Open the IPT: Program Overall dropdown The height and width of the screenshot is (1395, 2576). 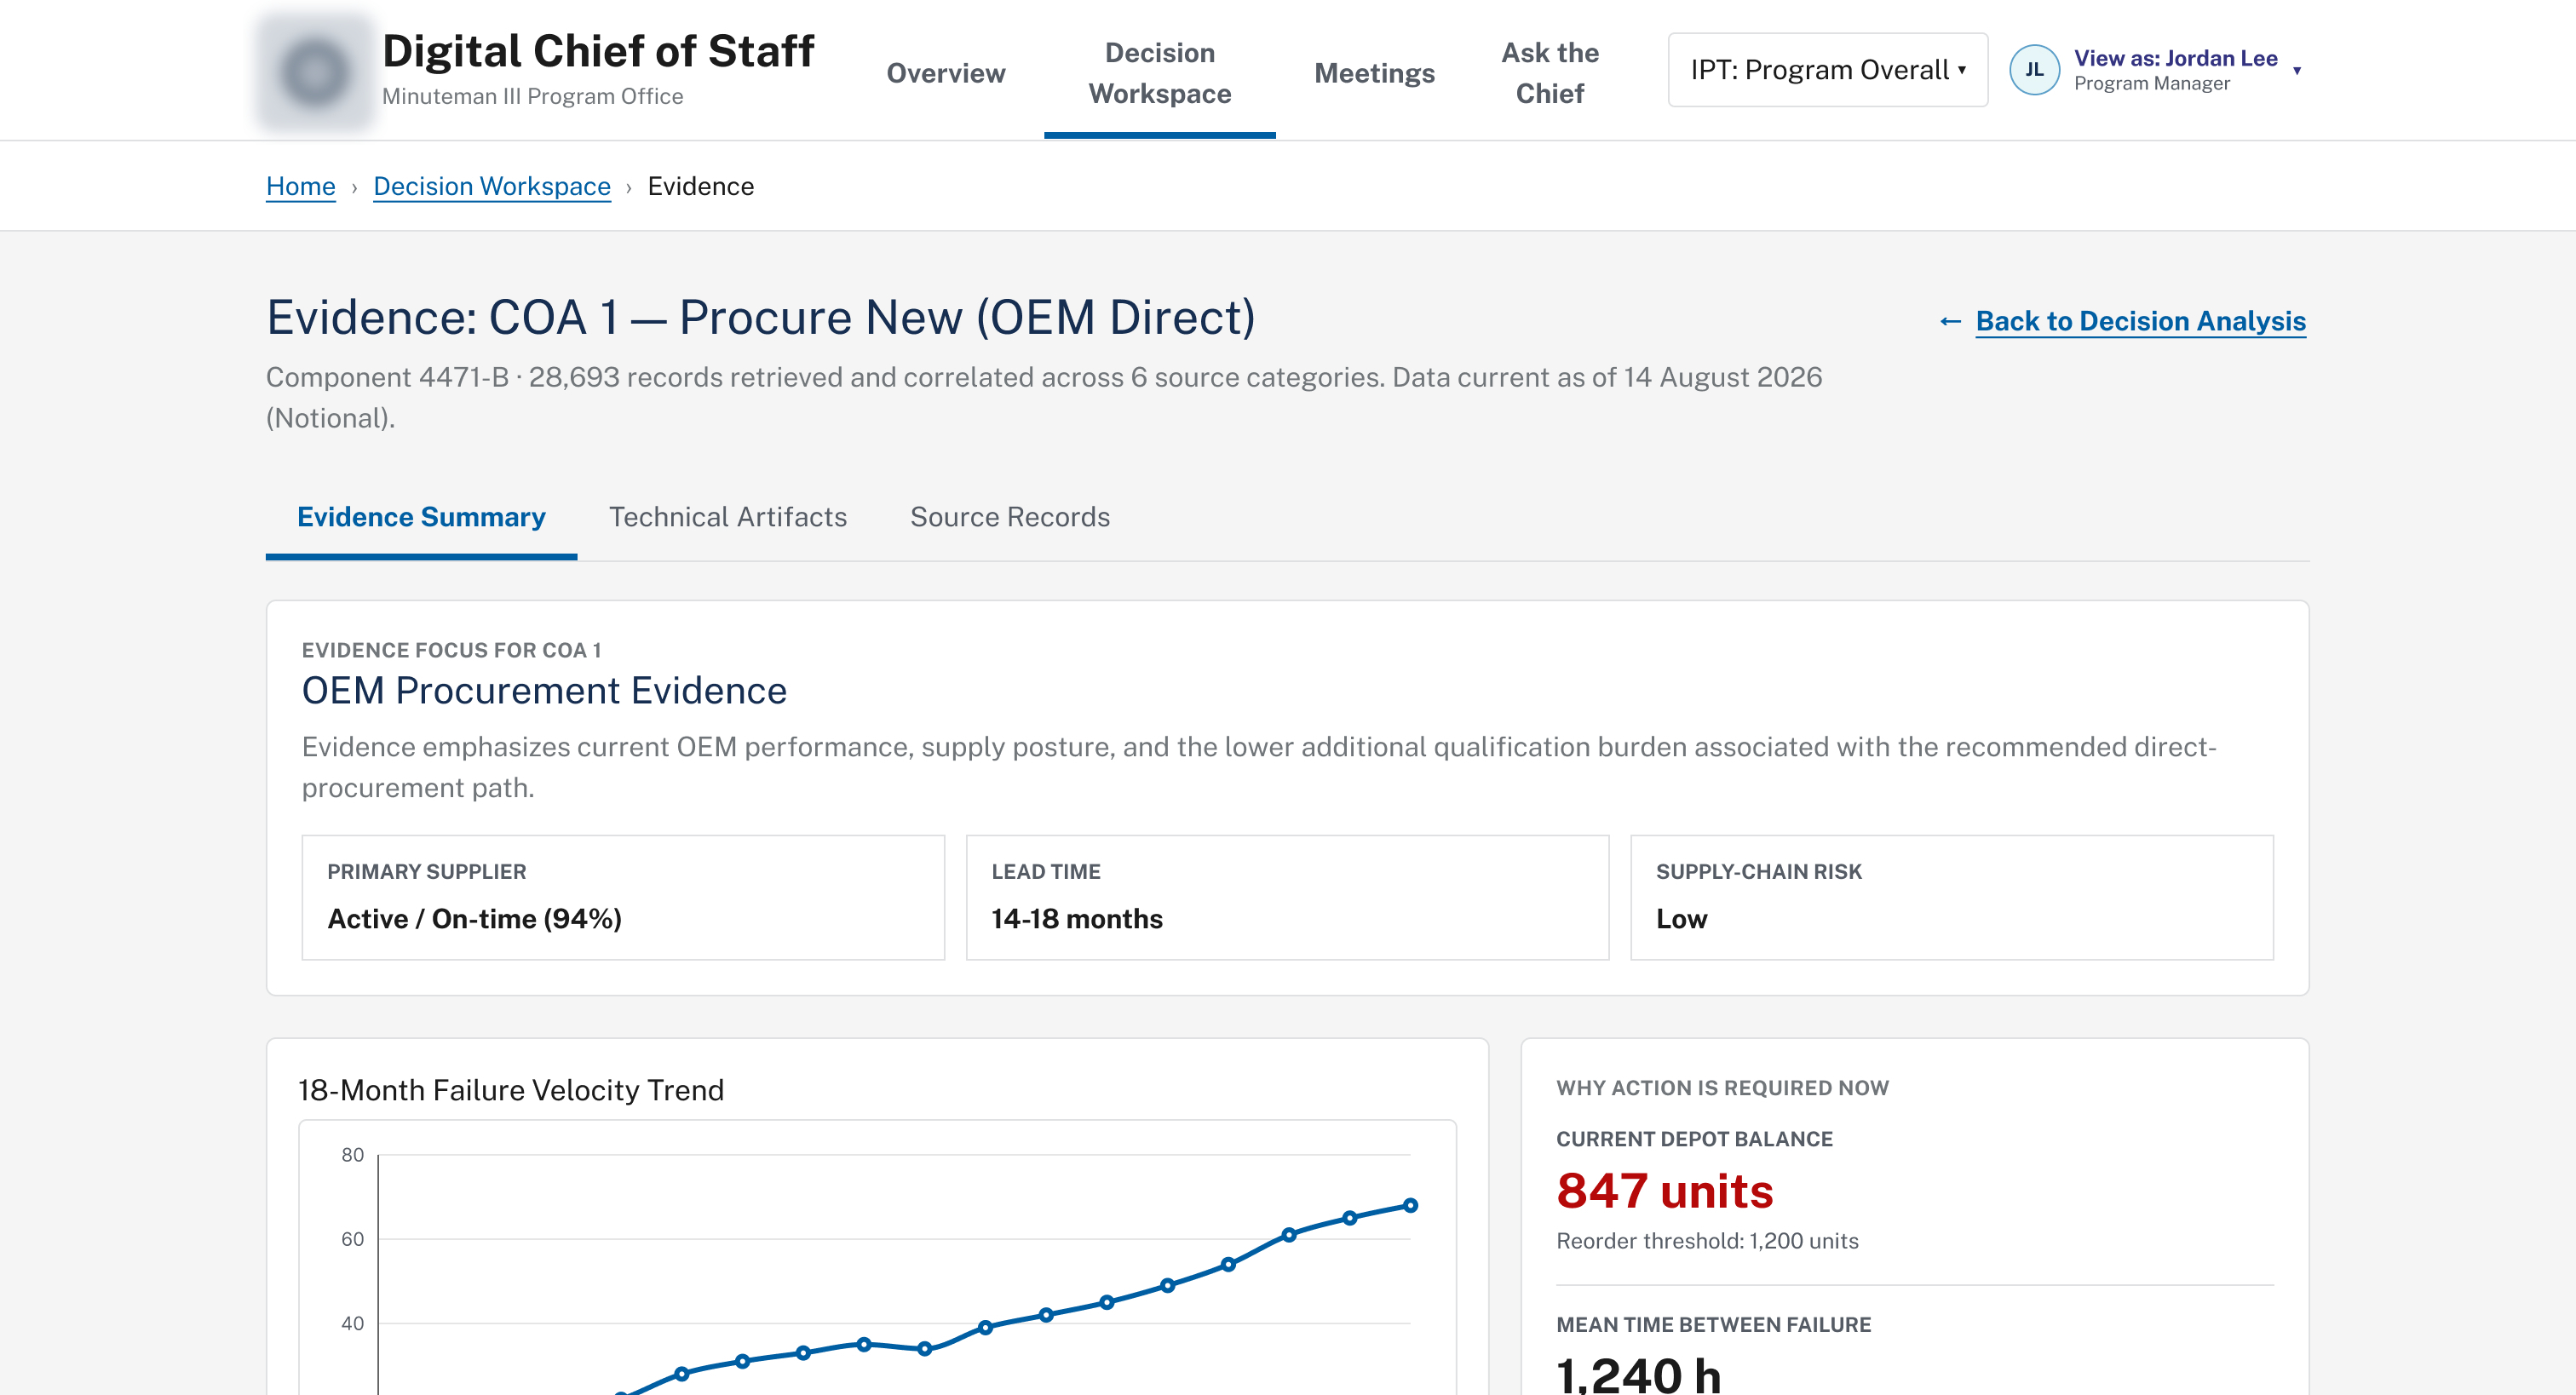(x=1827, y=70)
